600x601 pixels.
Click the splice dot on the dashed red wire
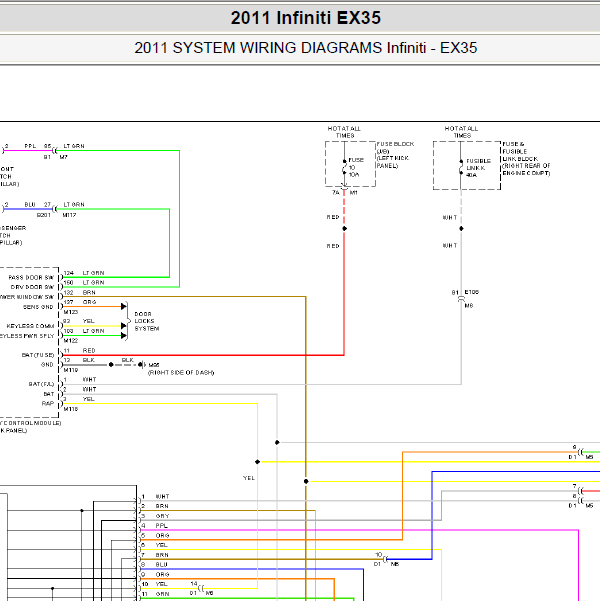coord(344,228)
